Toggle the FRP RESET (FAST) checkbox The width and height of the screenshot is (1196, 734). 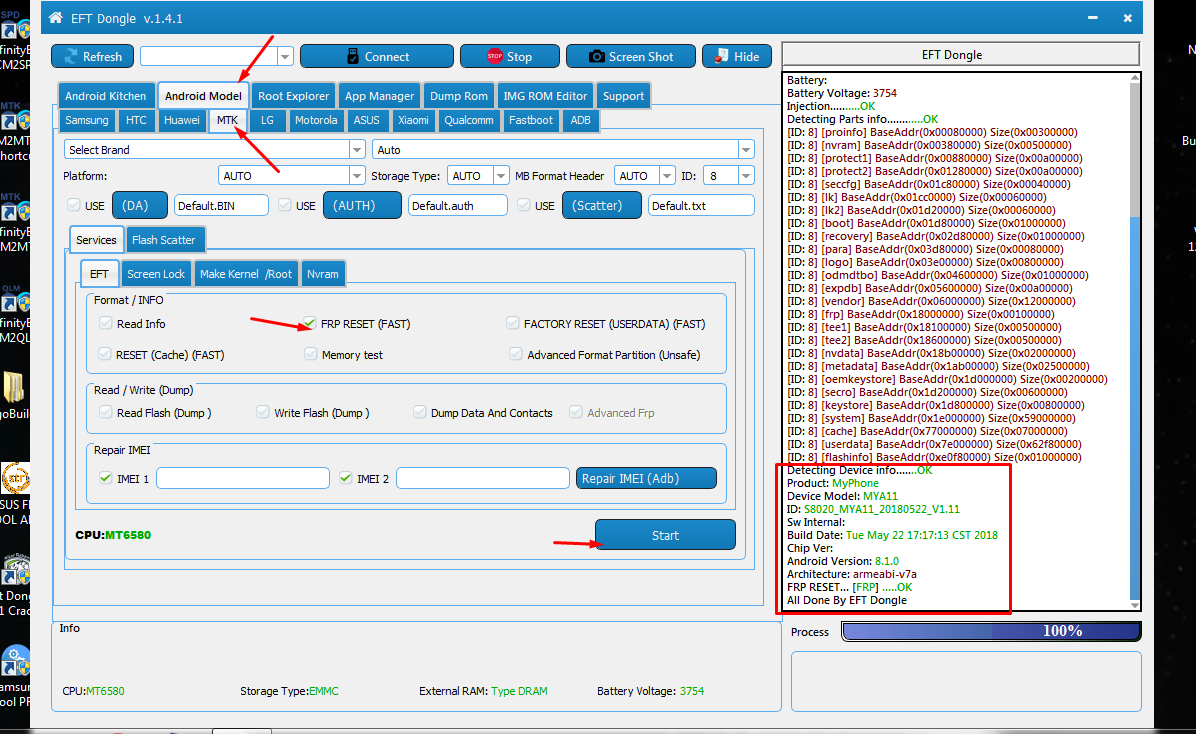310,324
